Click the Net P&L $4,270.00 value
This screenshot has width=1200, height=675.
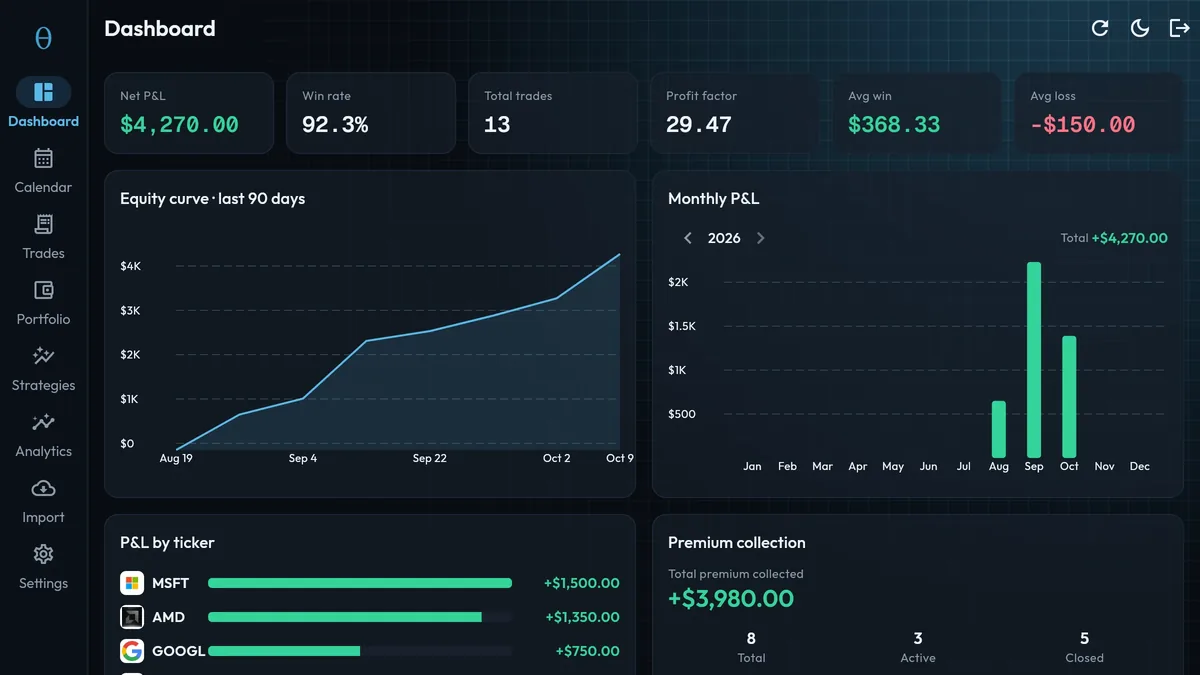[x=180, y=125]
